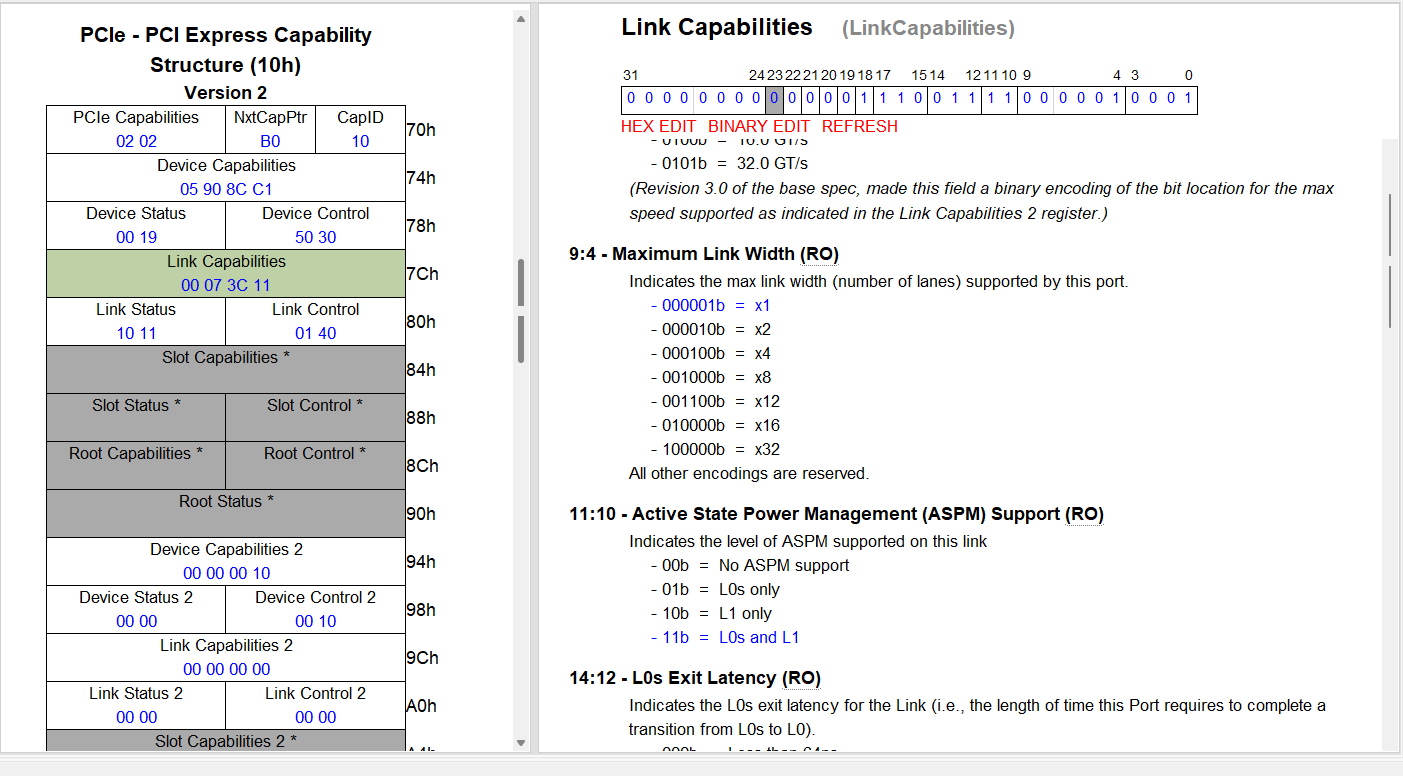
Task: Click the '000001b = x1' encoding row
Action: (711, 305)
